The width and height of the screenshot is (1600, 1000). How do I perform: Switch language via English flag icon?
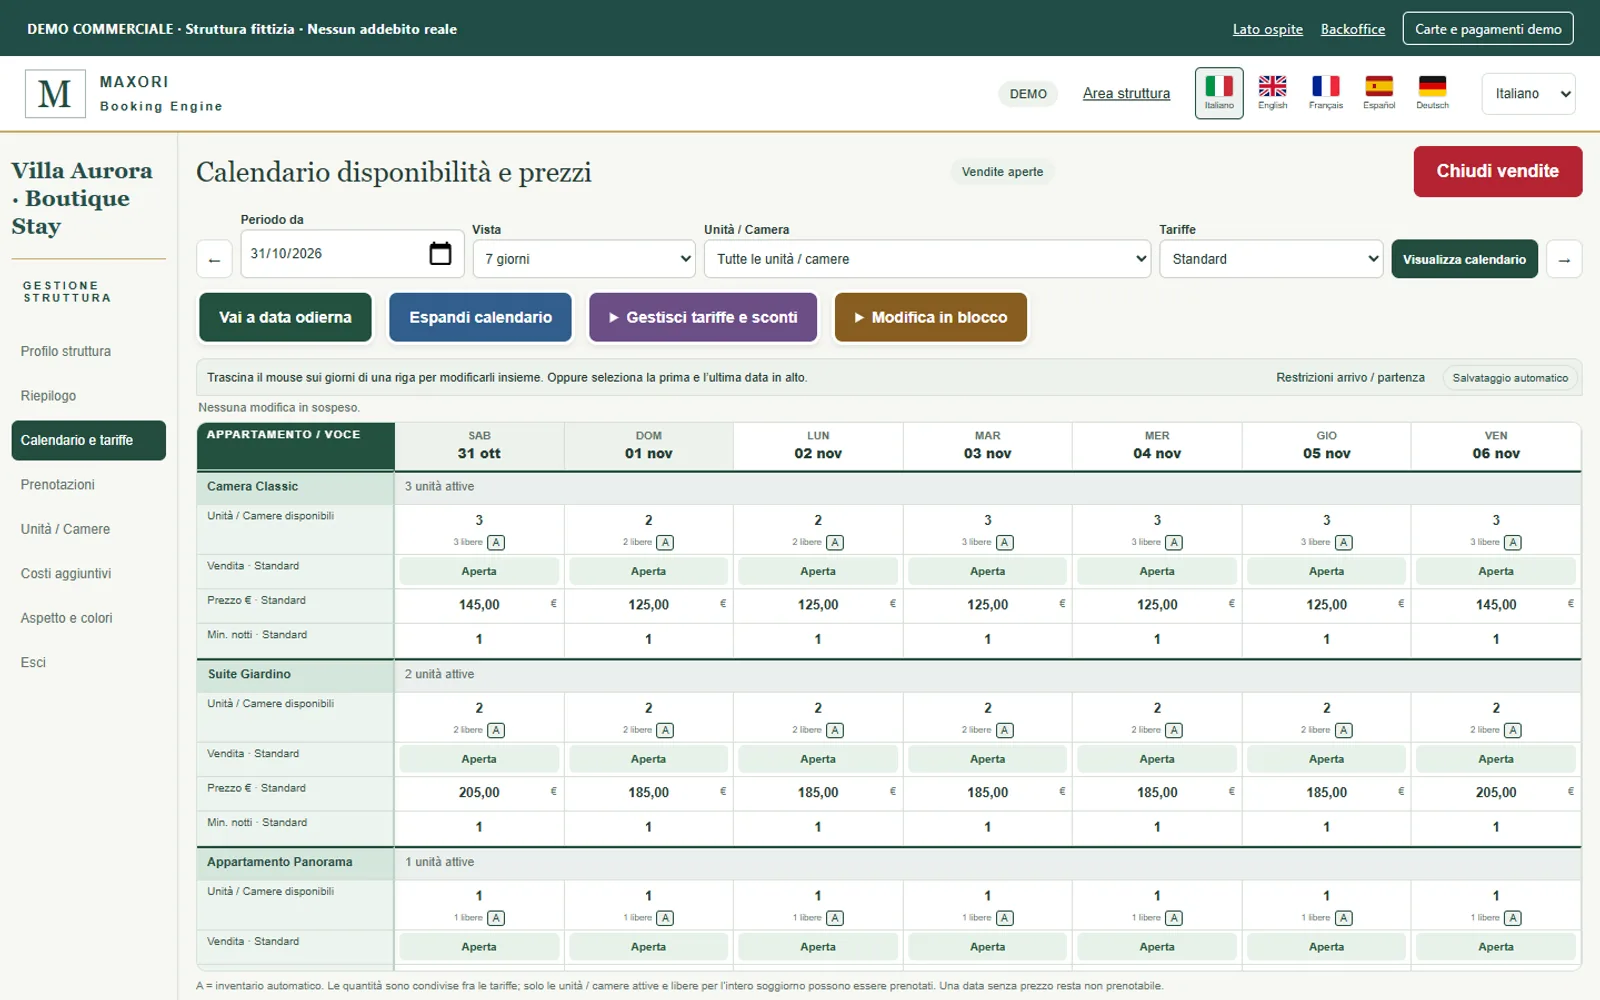point(1272,93)
